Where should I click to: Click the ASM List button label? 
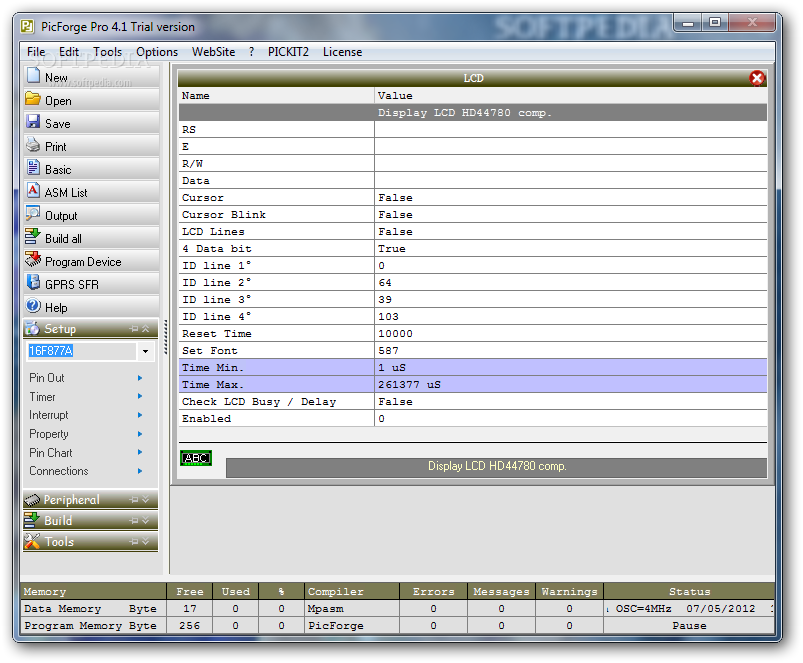point(66,193)
